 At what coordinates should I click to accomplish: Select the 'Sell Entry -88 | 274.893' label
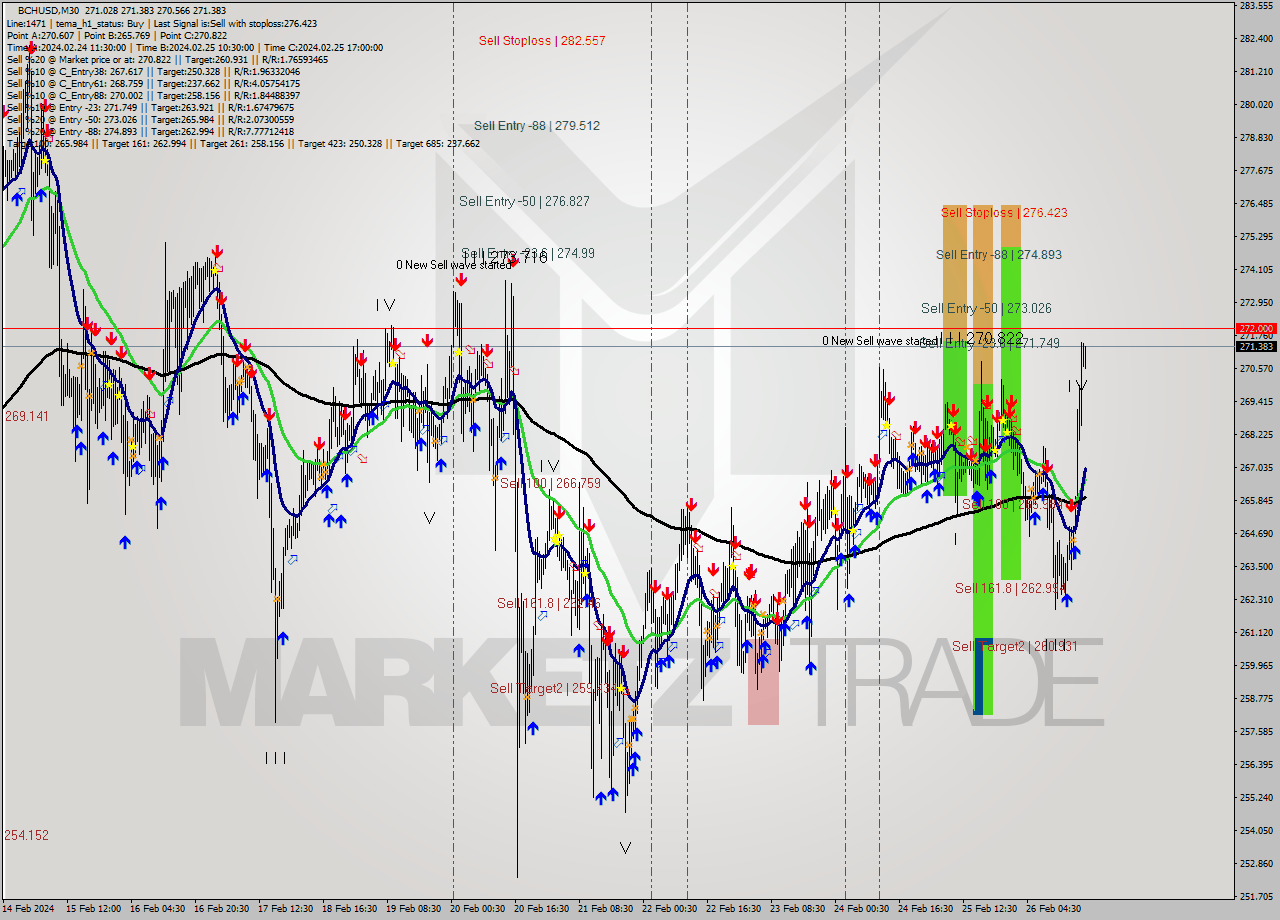coord(999,255)
